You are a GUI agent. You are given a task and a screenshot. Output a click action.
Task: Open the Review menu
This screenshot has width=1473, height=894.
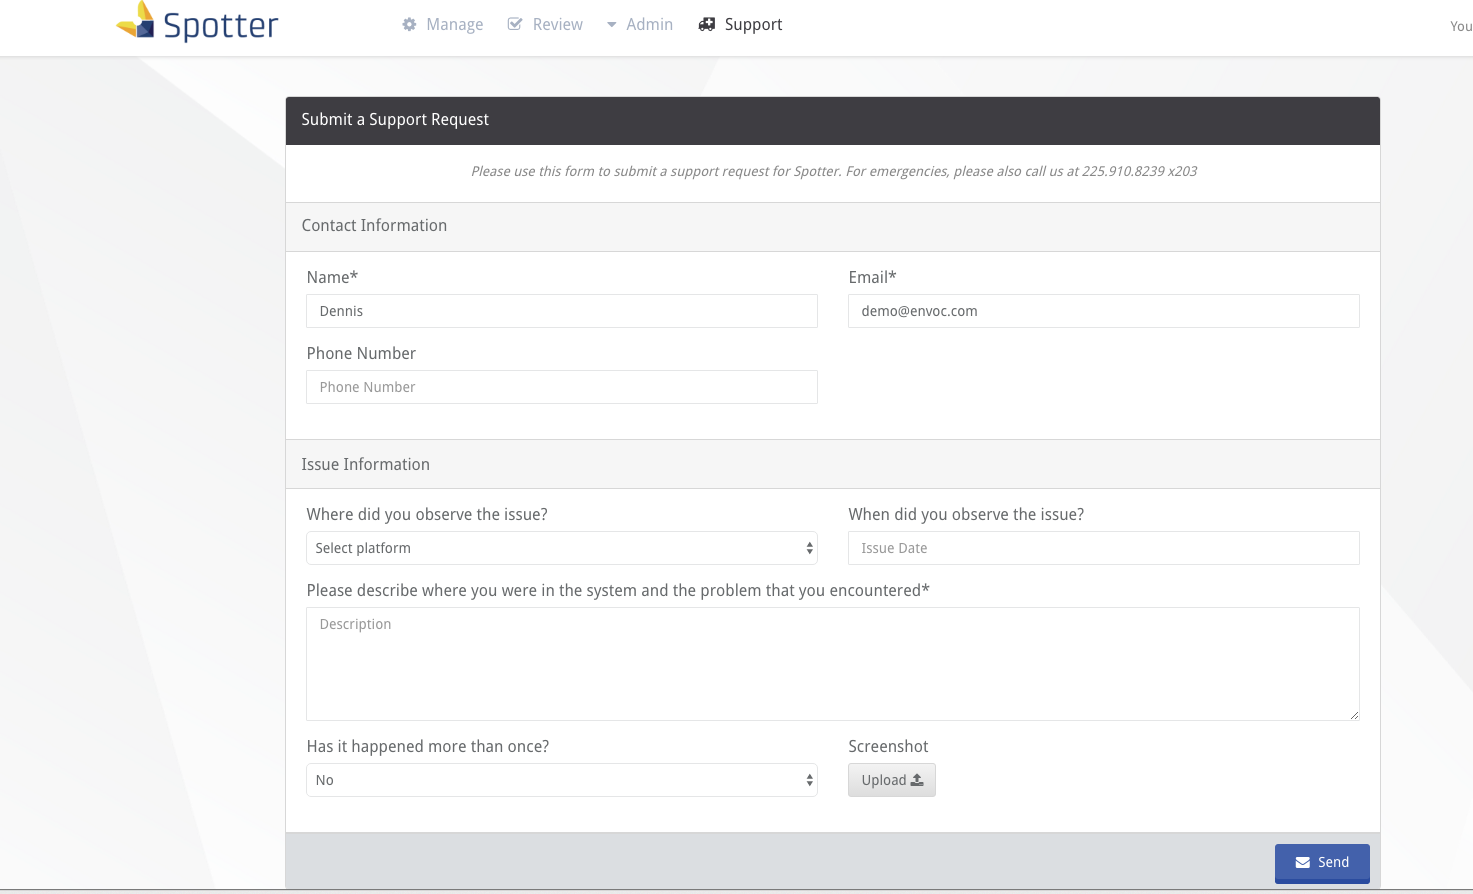(x=545, y=24)
